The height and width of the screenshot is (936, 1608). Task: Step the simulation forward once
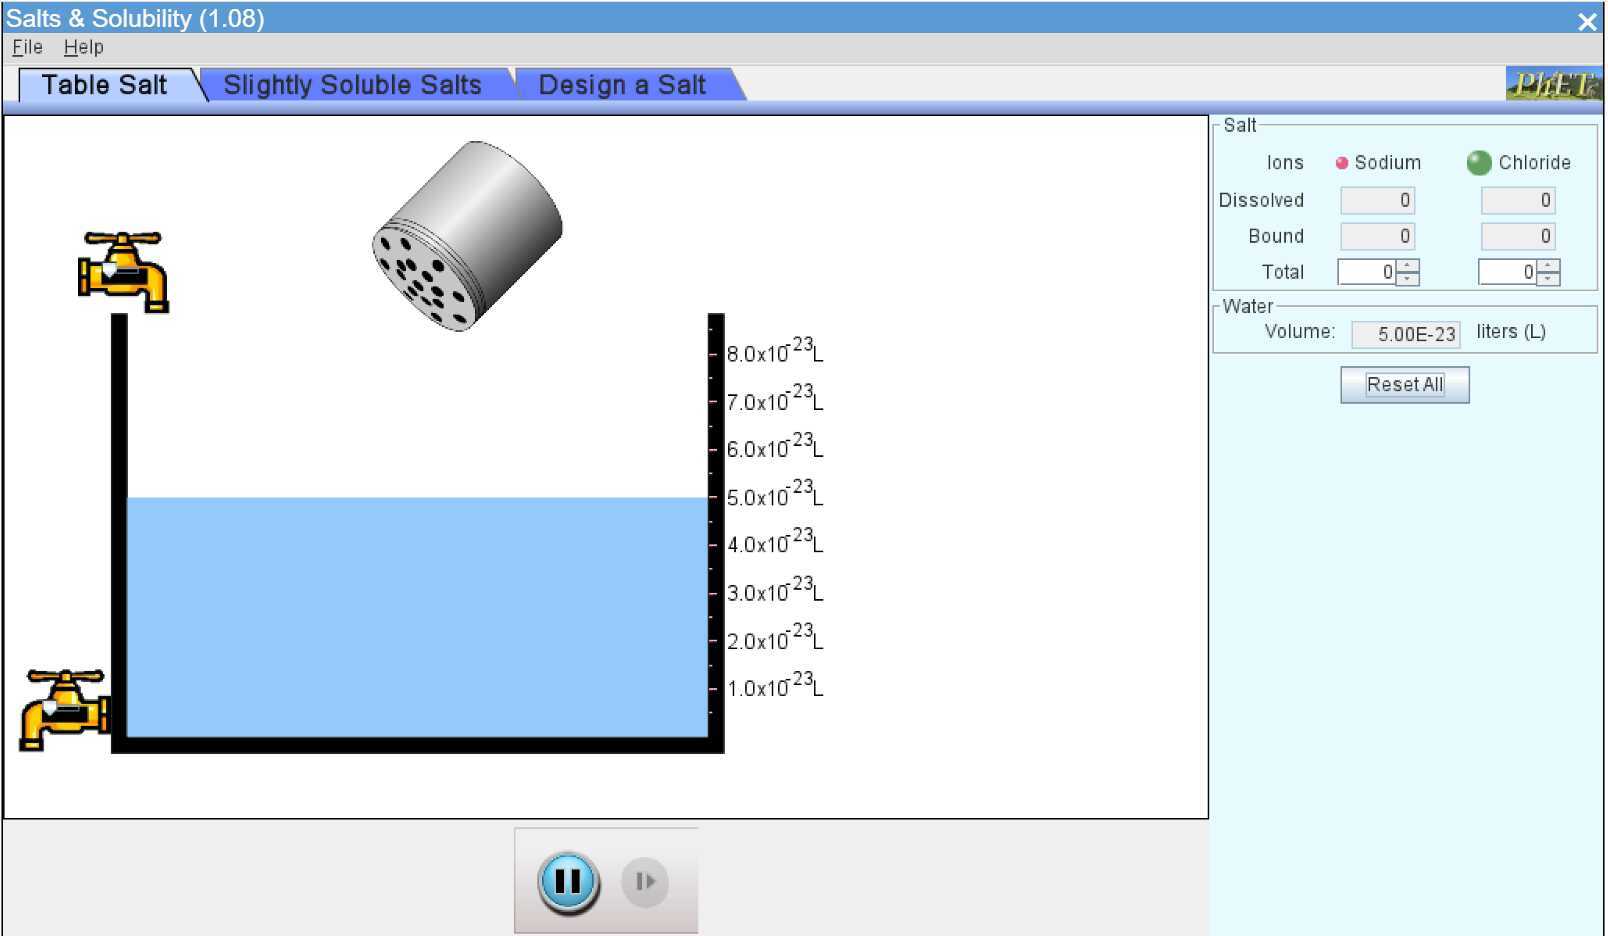644,881
